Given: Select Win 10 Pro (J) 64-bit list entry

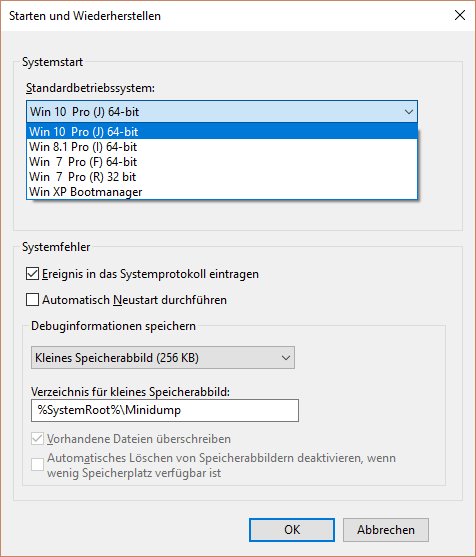Looking at the screenshot, I should pyautogui.click(x=222, y=131).
